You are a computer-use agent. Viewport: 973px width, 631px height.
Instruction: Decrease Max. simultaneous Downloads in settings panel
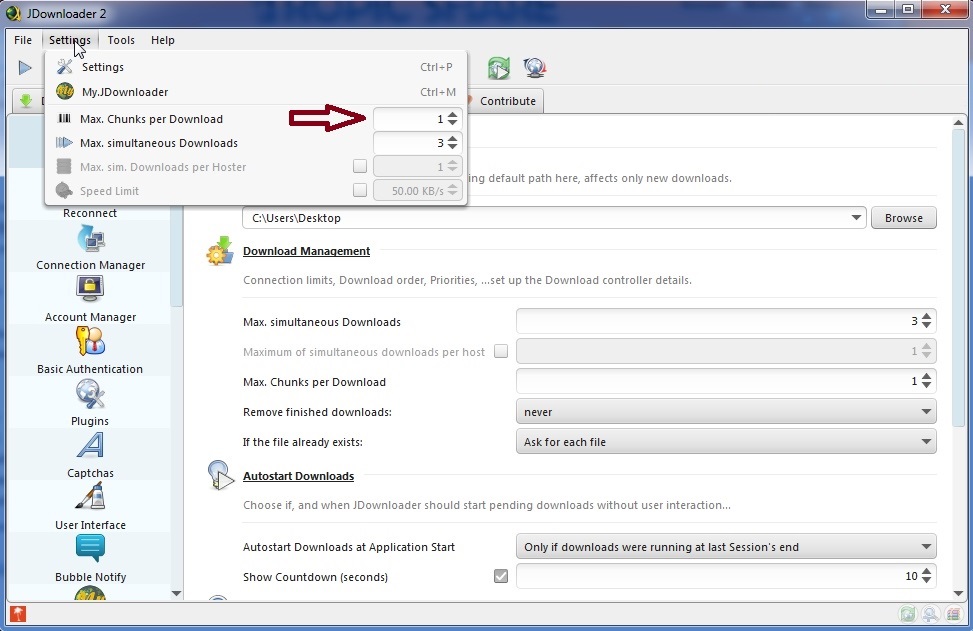pos(926,325)
